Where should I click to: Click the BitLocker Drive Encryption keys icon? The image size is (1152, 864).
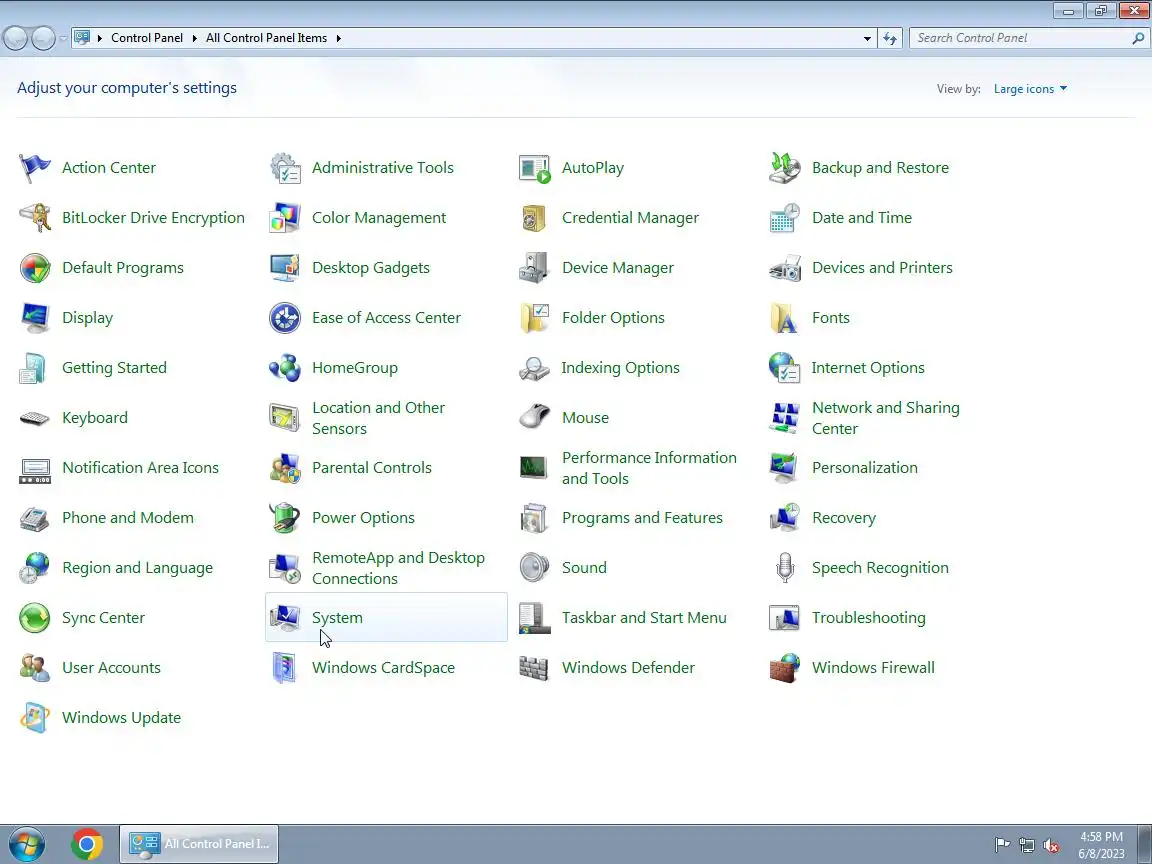tap(35, 218)
